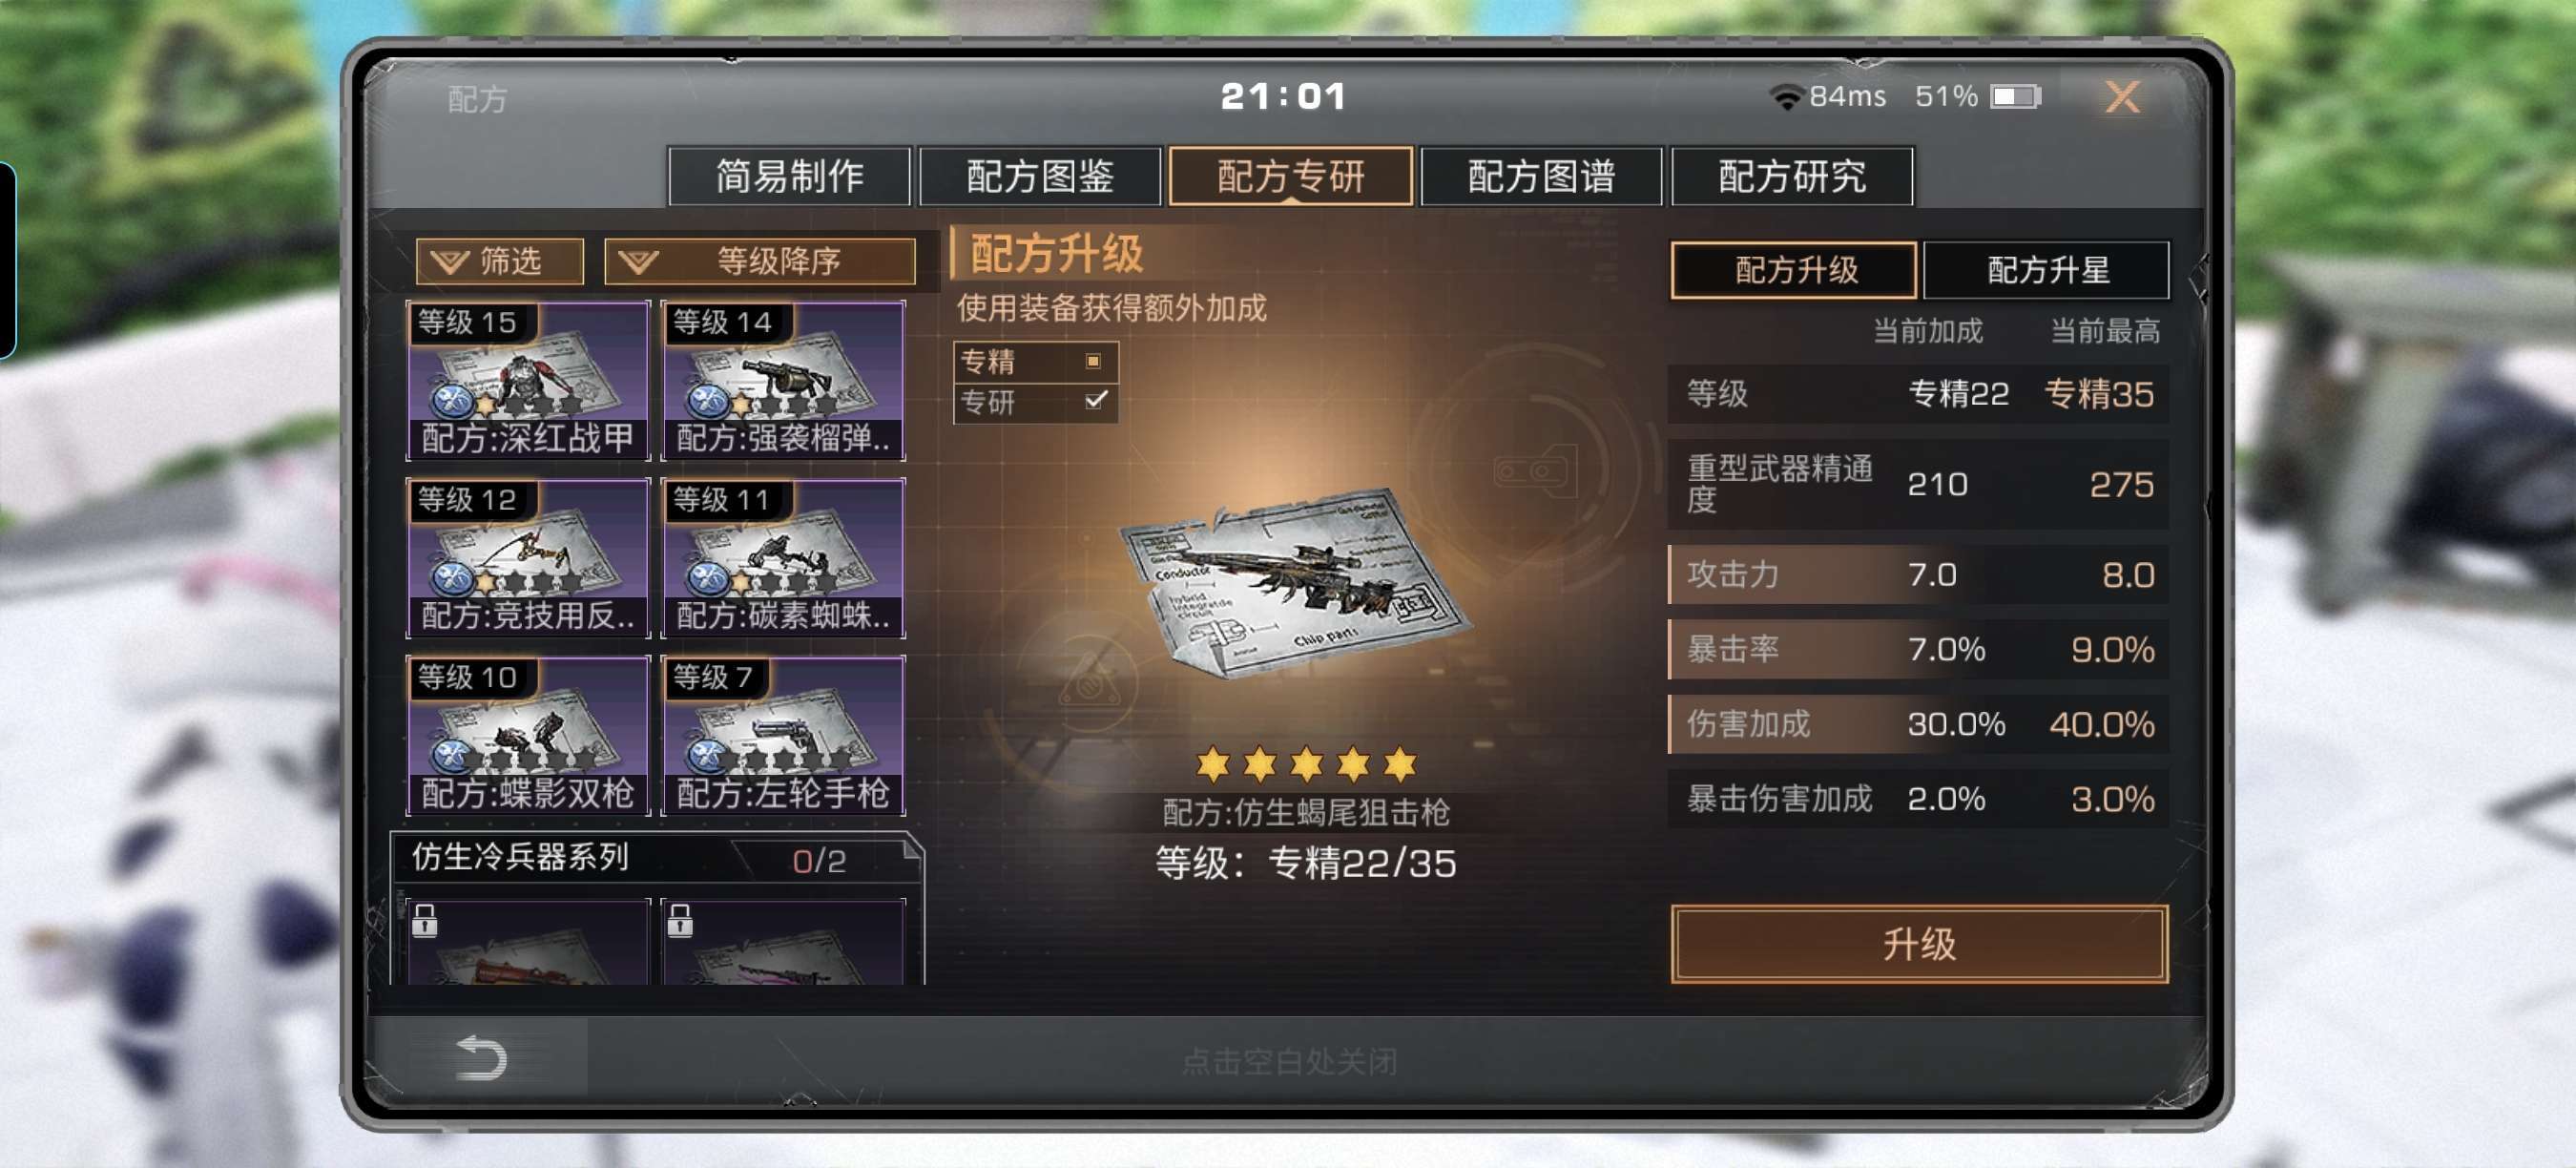Tap the back arrow icon
Screen dimensions: 2576x1168
pos(481,1057)
